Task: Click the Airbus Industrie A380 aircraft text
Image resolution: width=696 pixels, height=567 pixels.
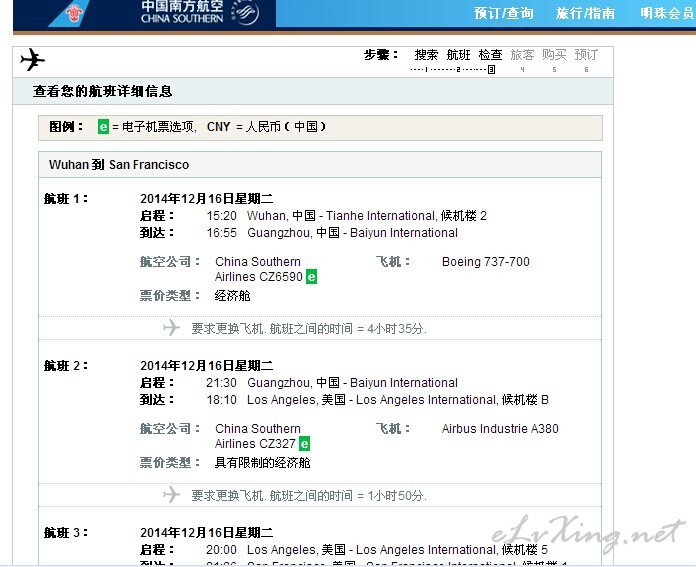Action: coord(500,429)
